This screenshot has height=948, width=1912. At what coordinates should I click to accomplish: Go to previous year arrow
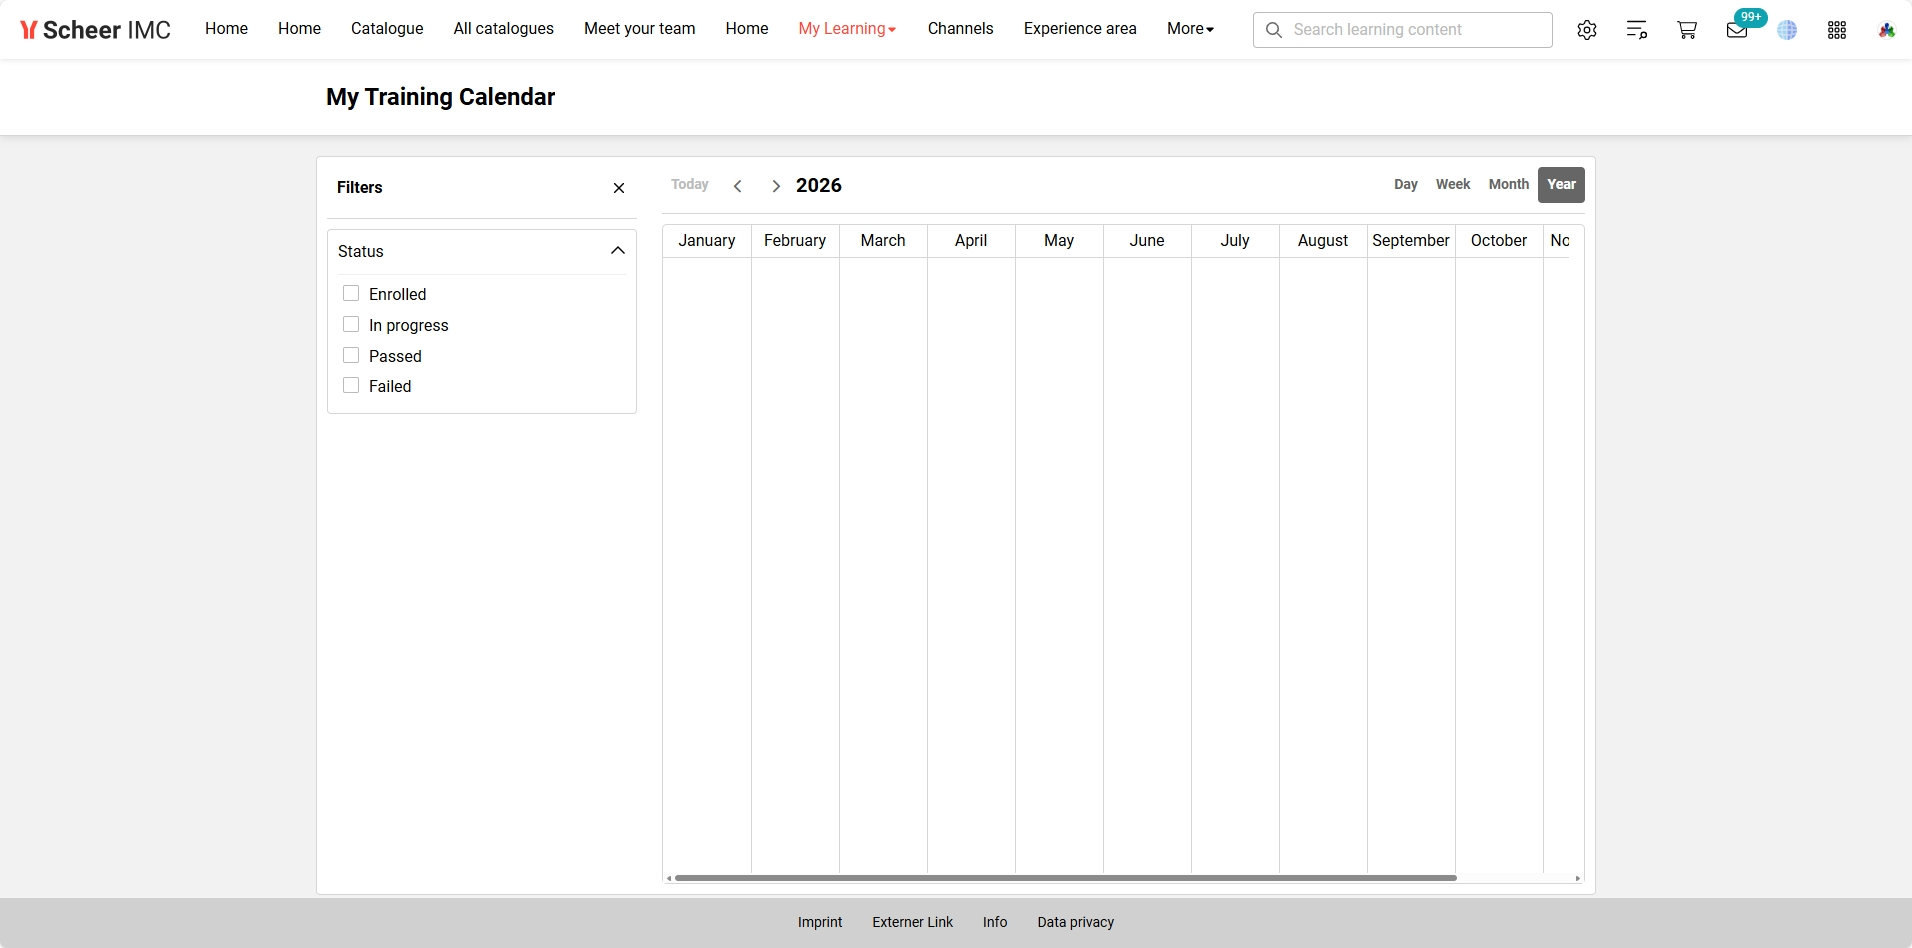(738, 186)
